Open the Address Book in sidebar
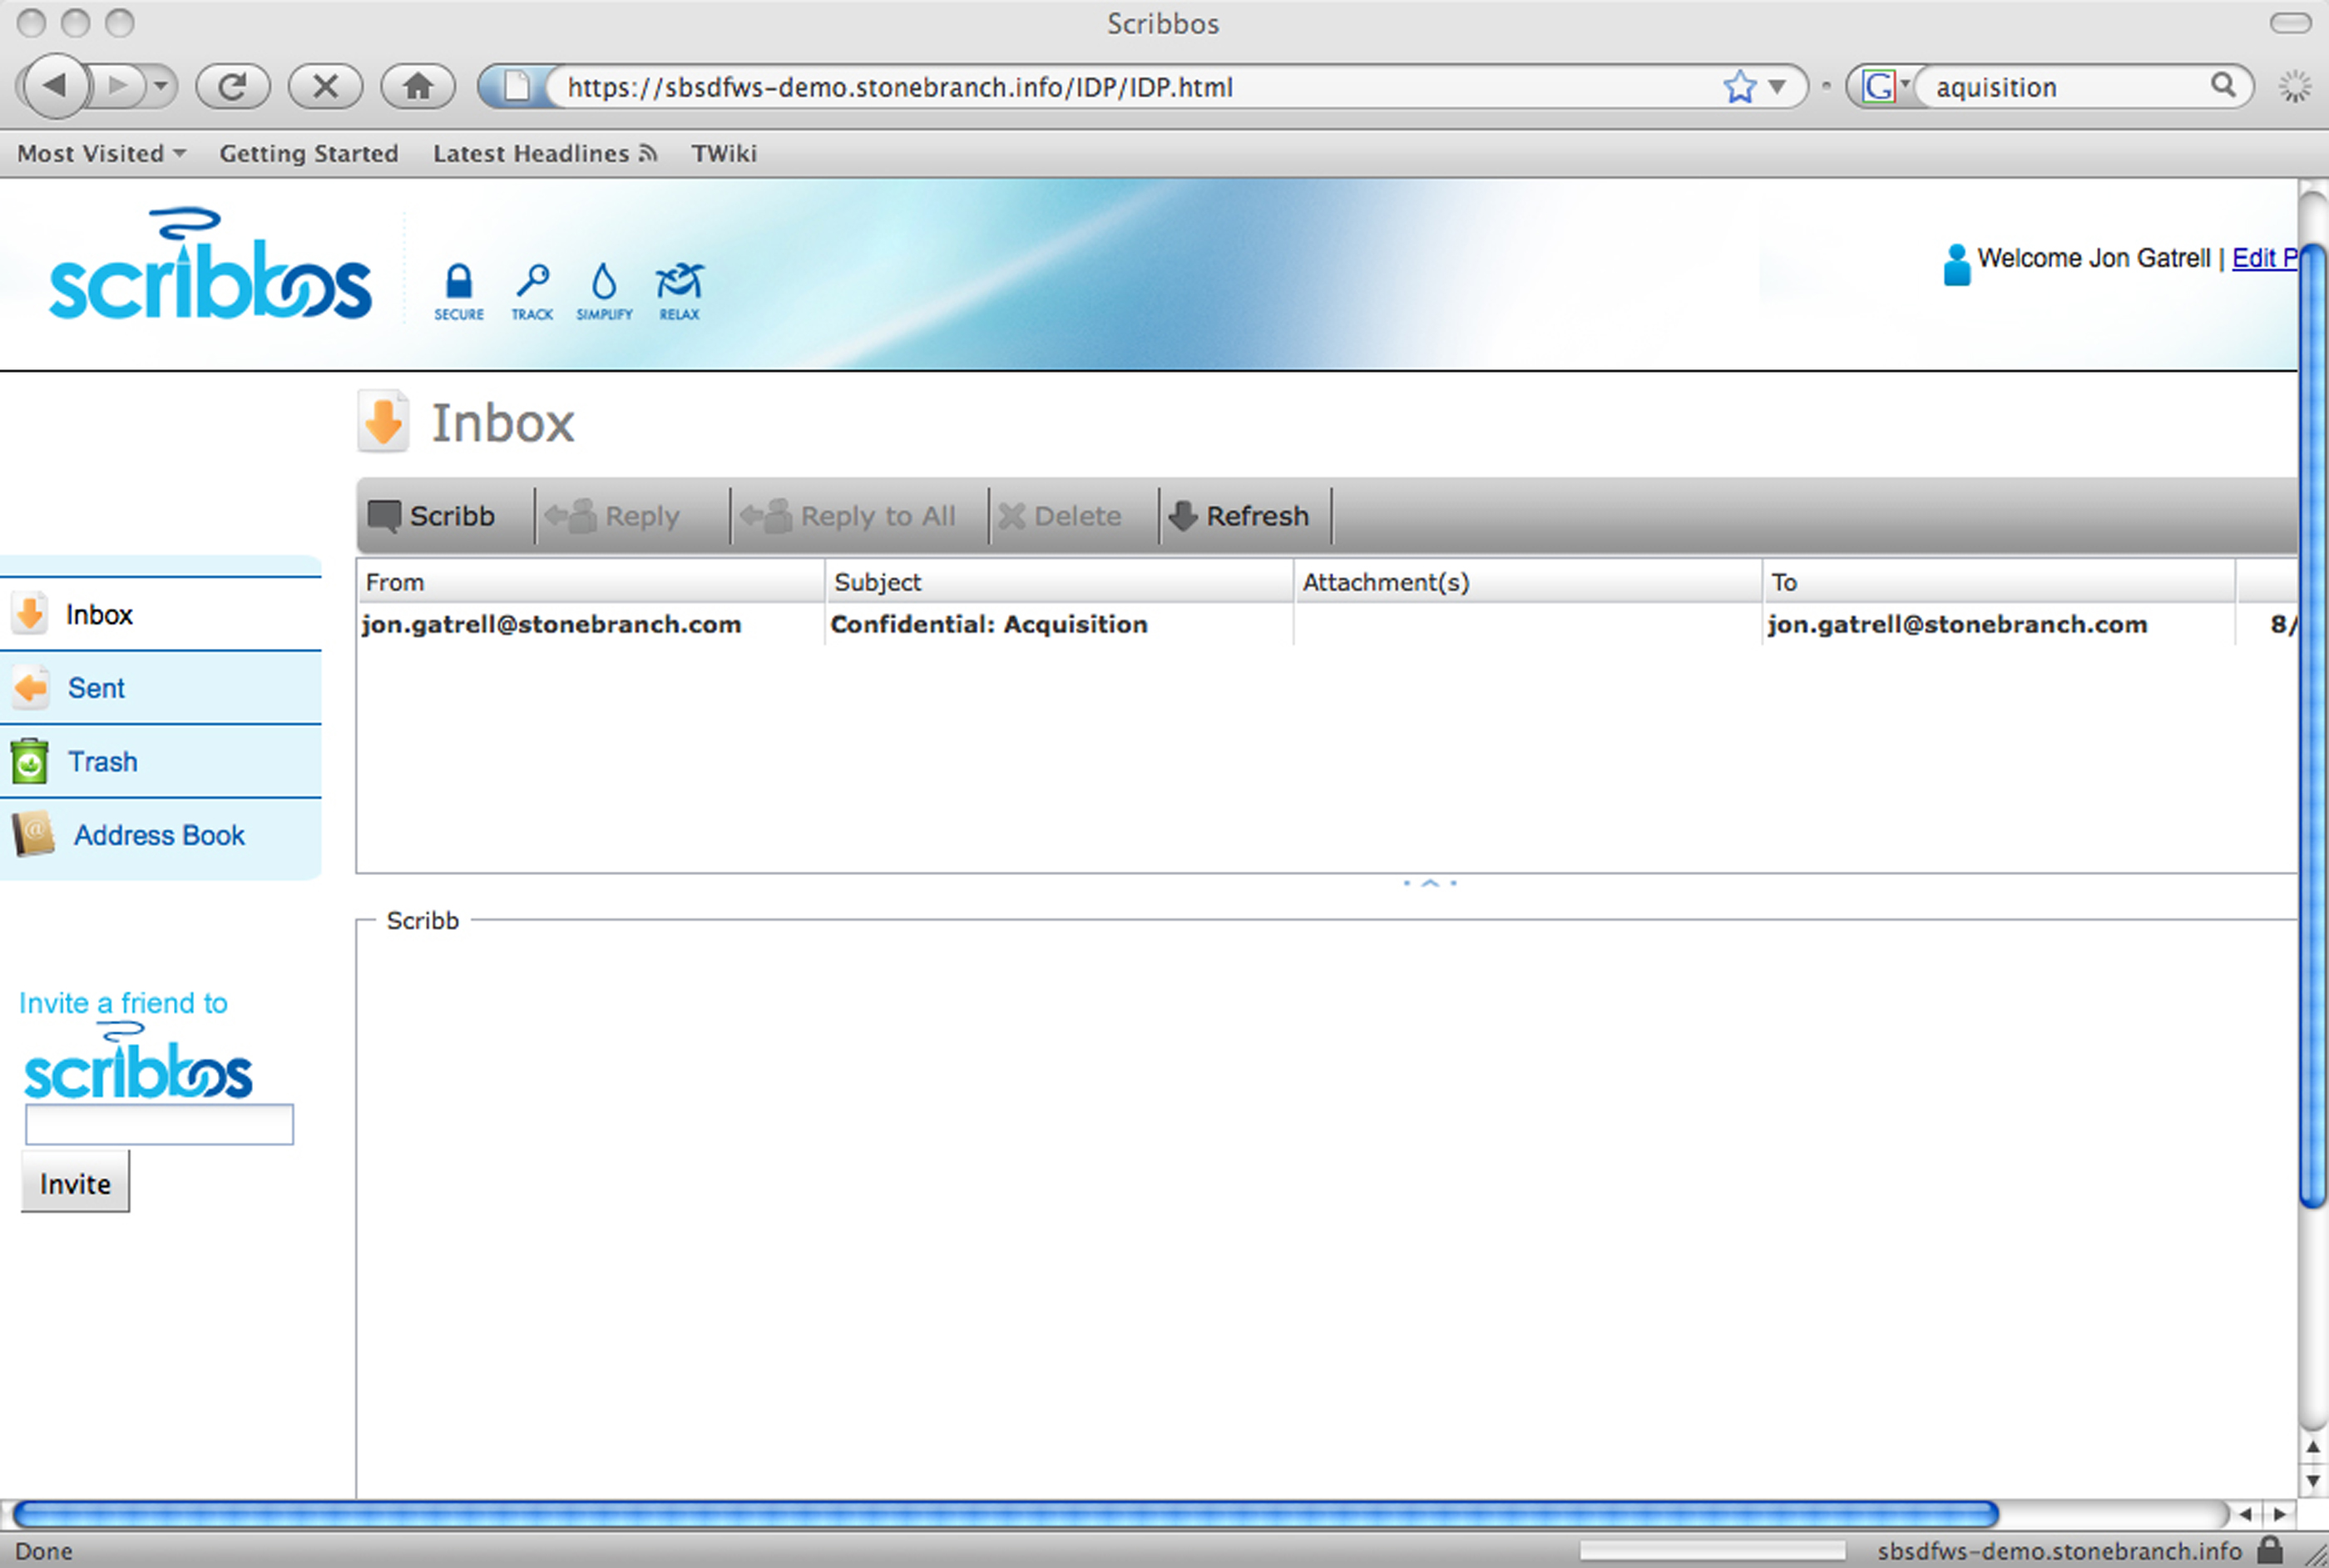Image resolution: width=2329 pixels, height=1568 pixels. pyautogui.click(x=158, y=835)
